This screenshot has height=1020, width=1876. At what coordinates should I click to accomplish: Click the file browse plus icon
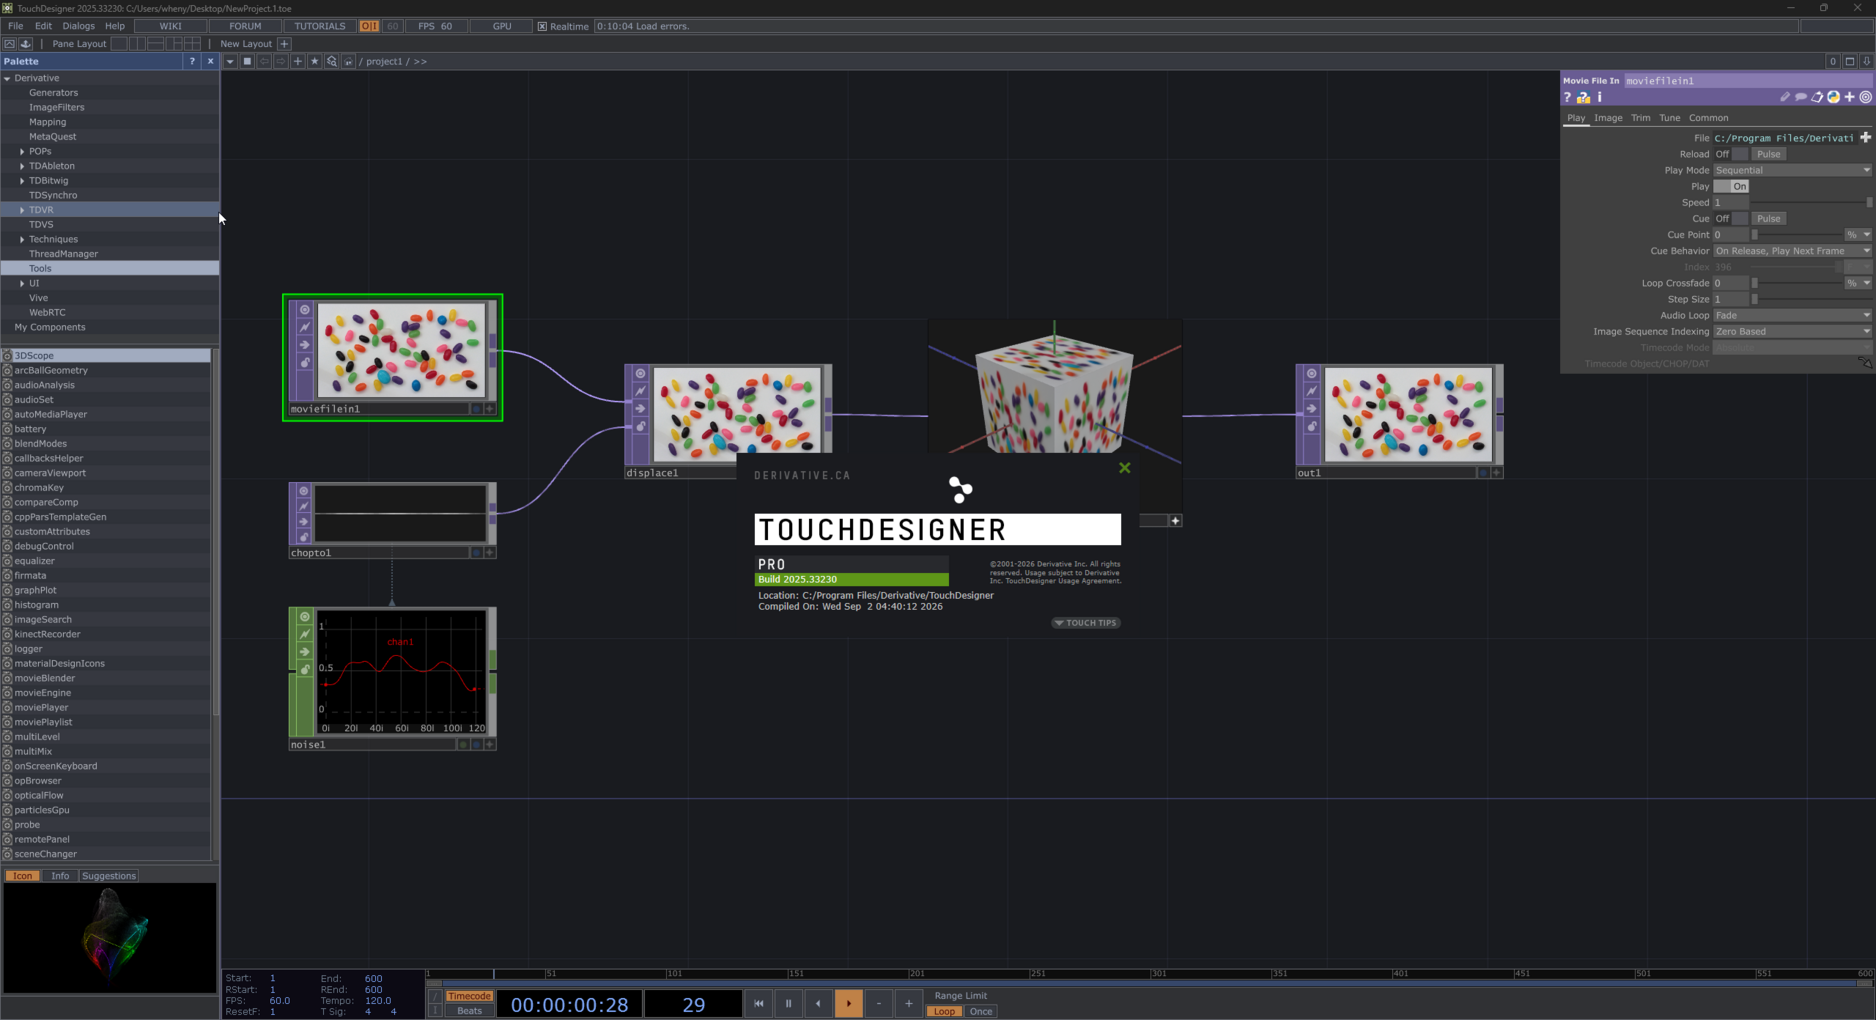click(x=1865, y=138)
